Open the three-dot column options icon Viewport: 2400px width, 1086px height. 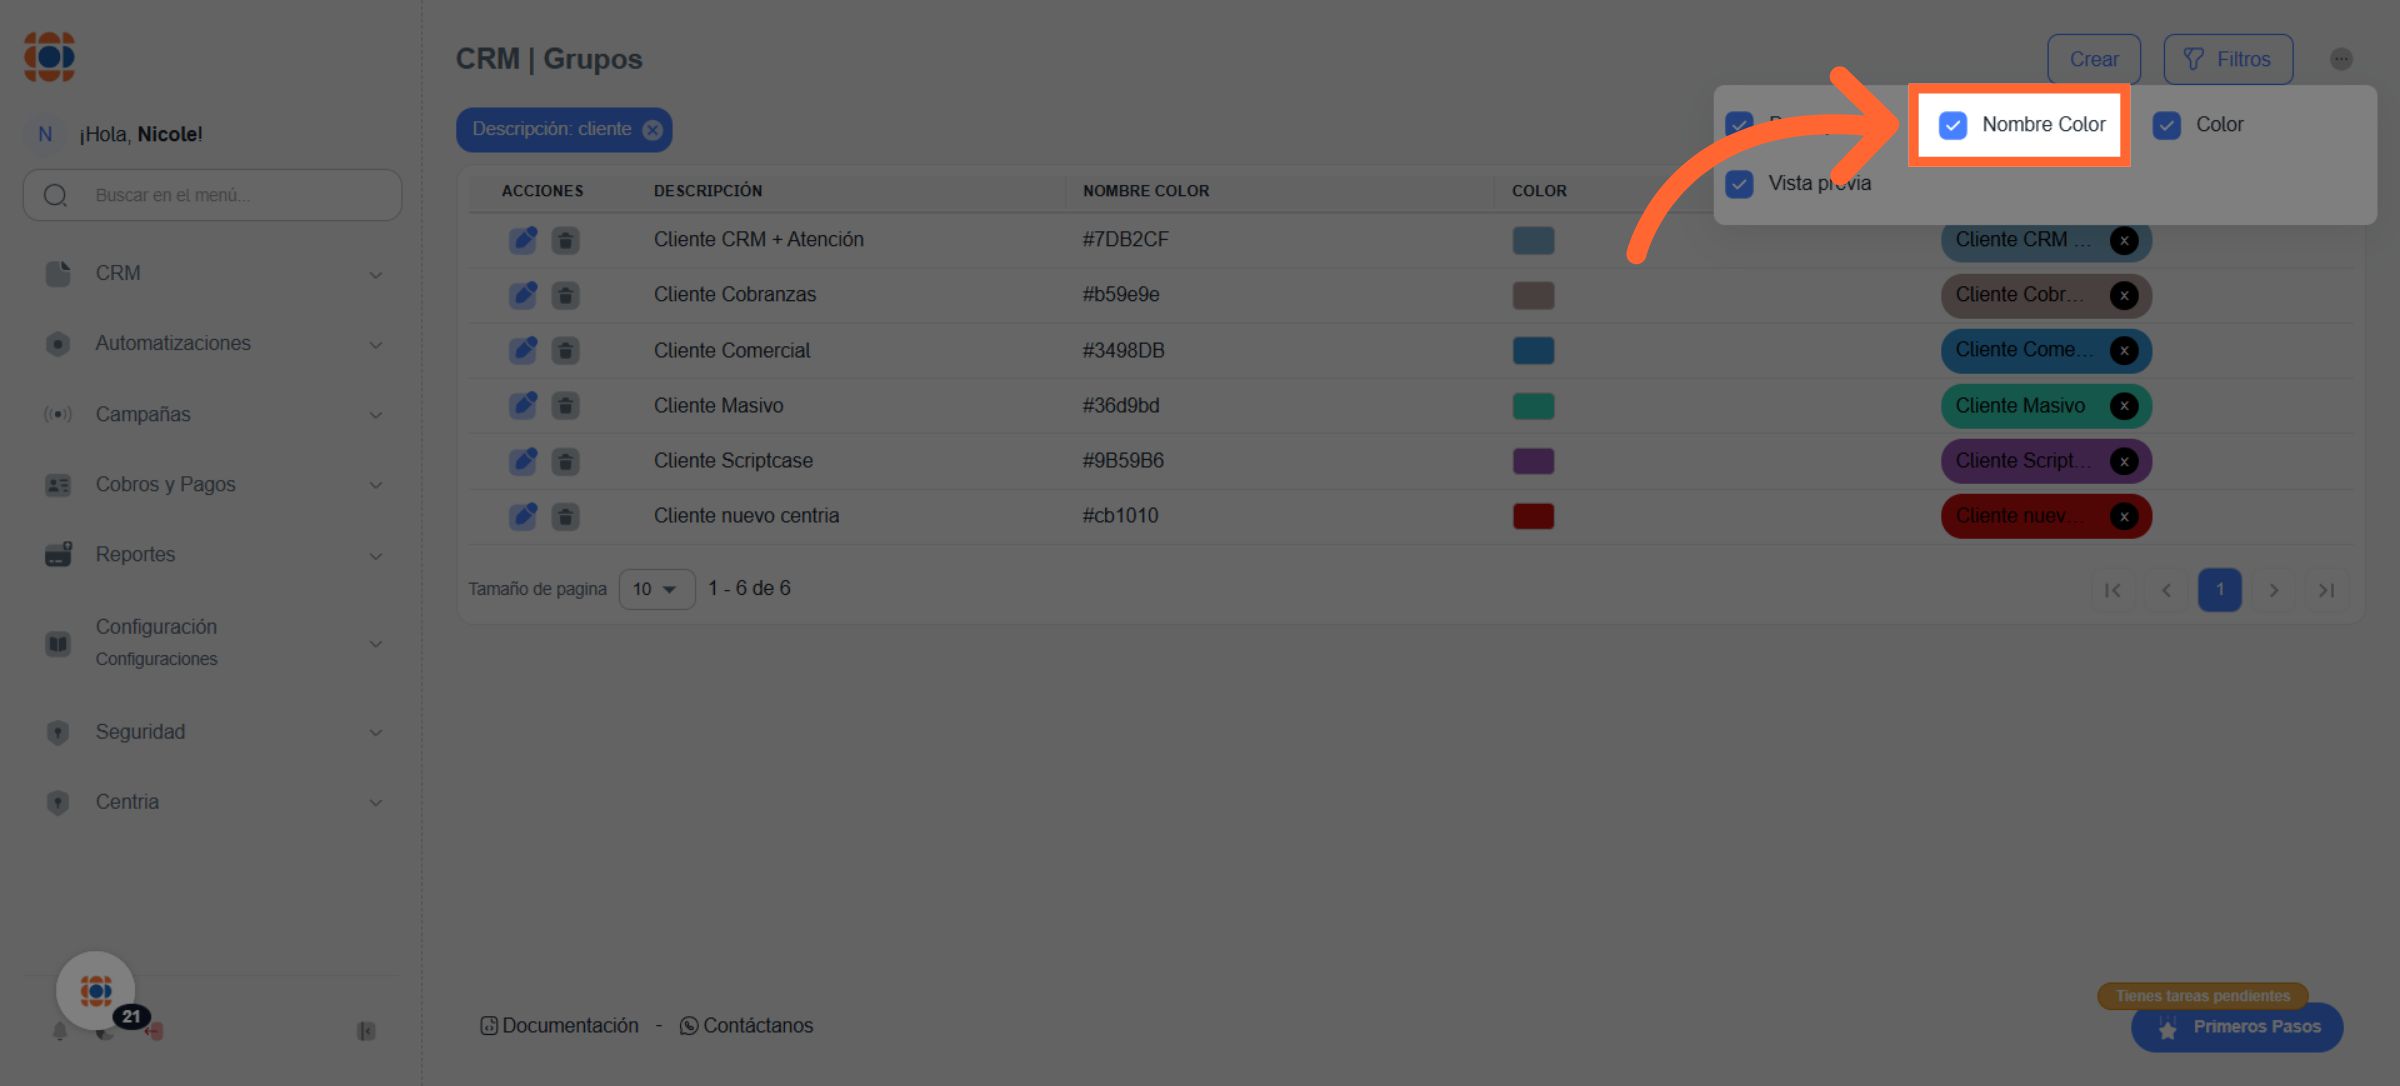click(2340, 59)
